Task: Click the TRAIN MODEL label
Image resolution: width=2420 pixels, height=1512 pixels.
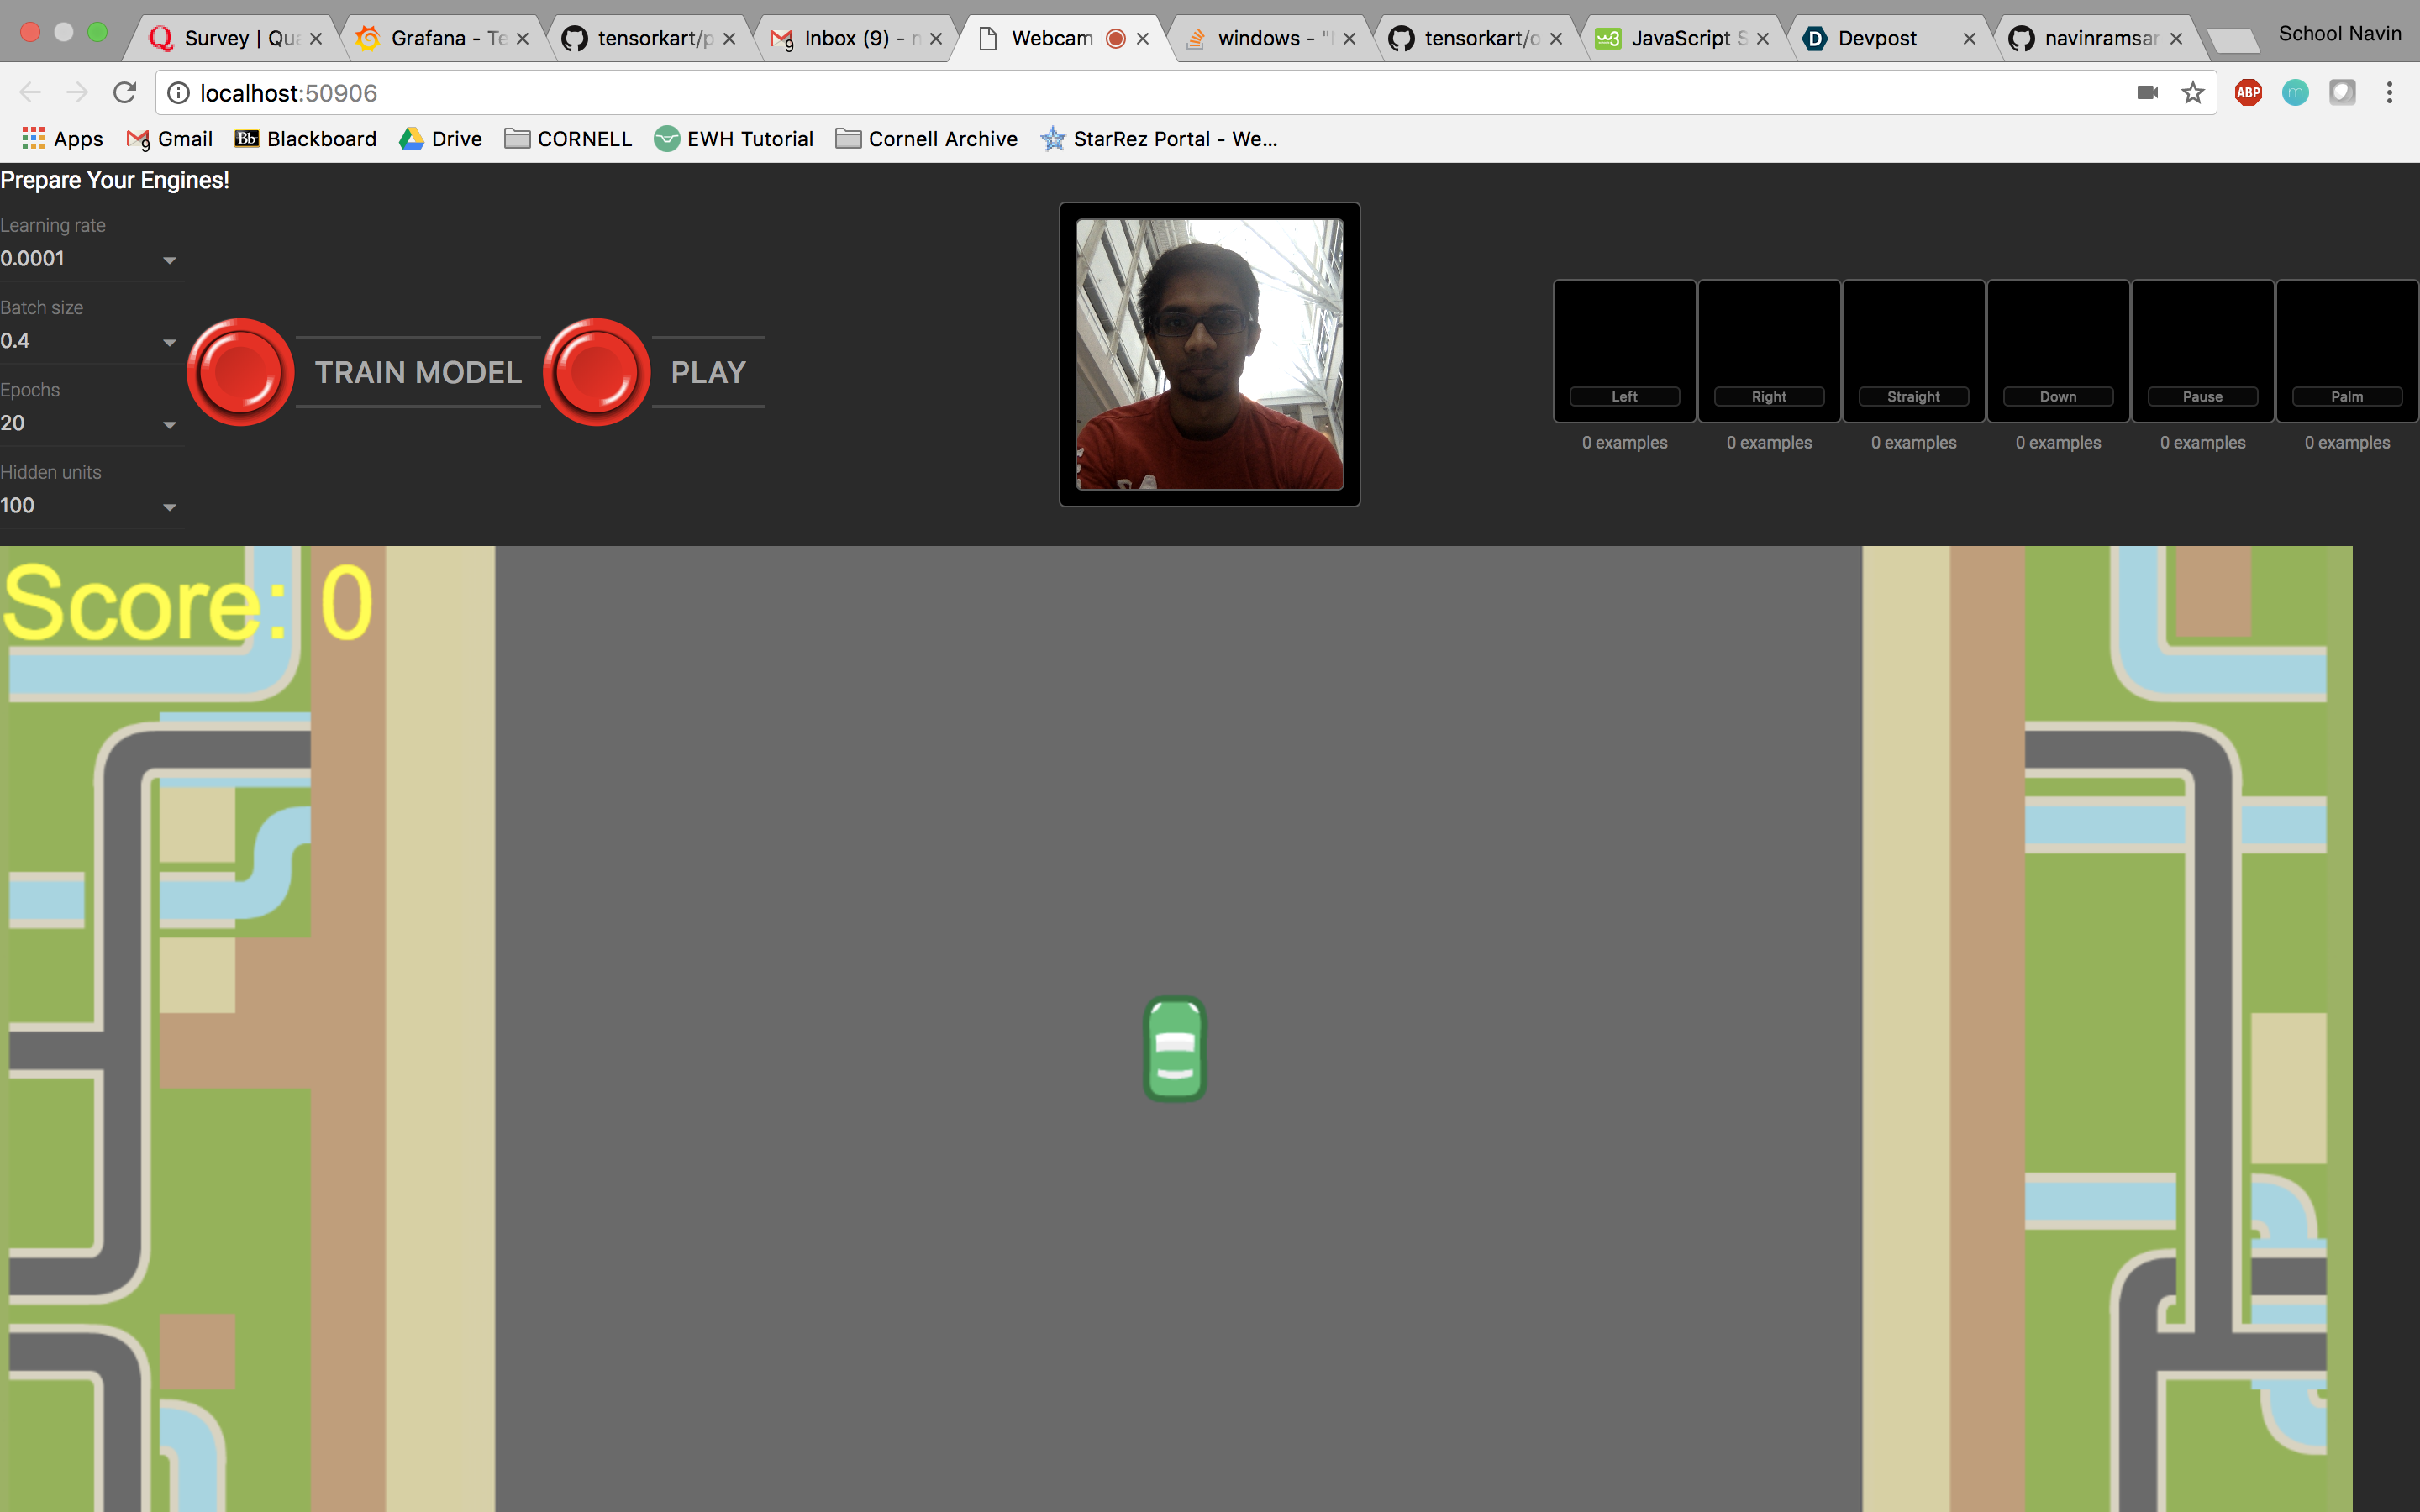Action: pos(418,372)
